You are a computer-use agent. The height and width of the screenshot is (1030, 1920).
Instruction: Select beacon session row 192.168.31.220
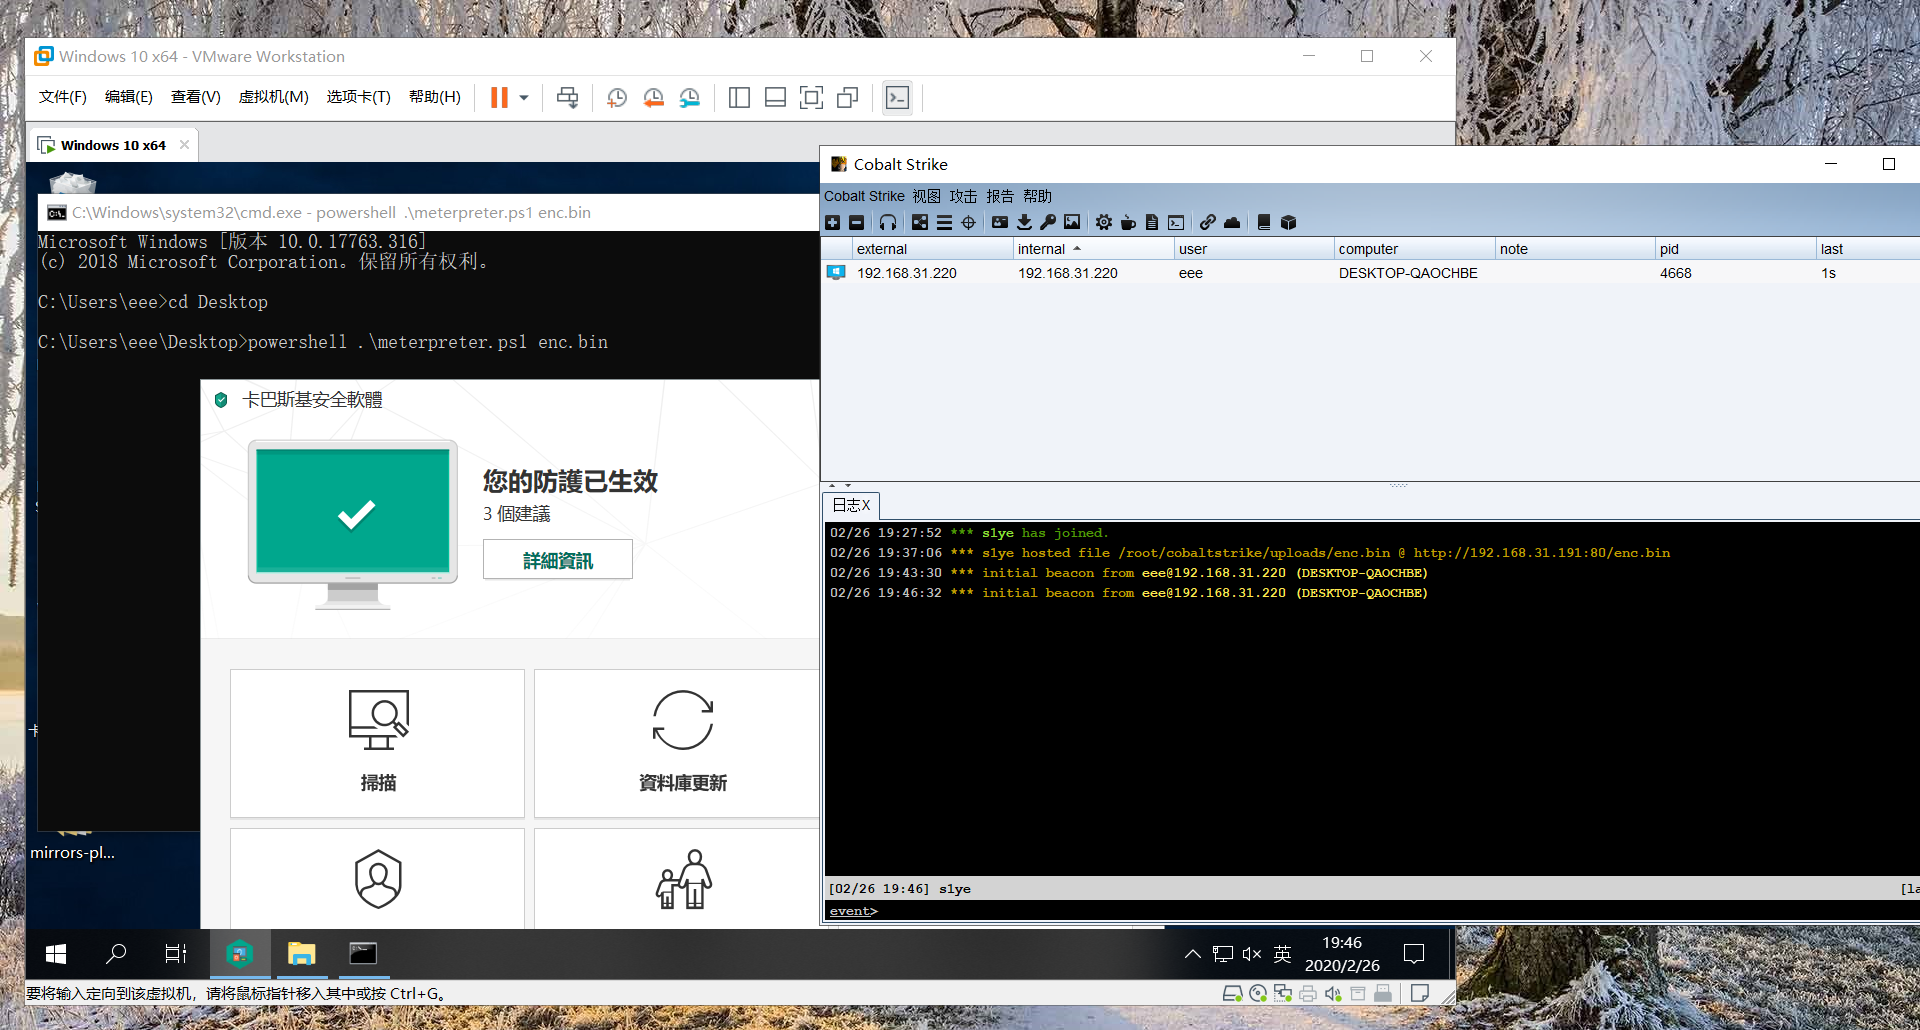tap(1370, 273)
